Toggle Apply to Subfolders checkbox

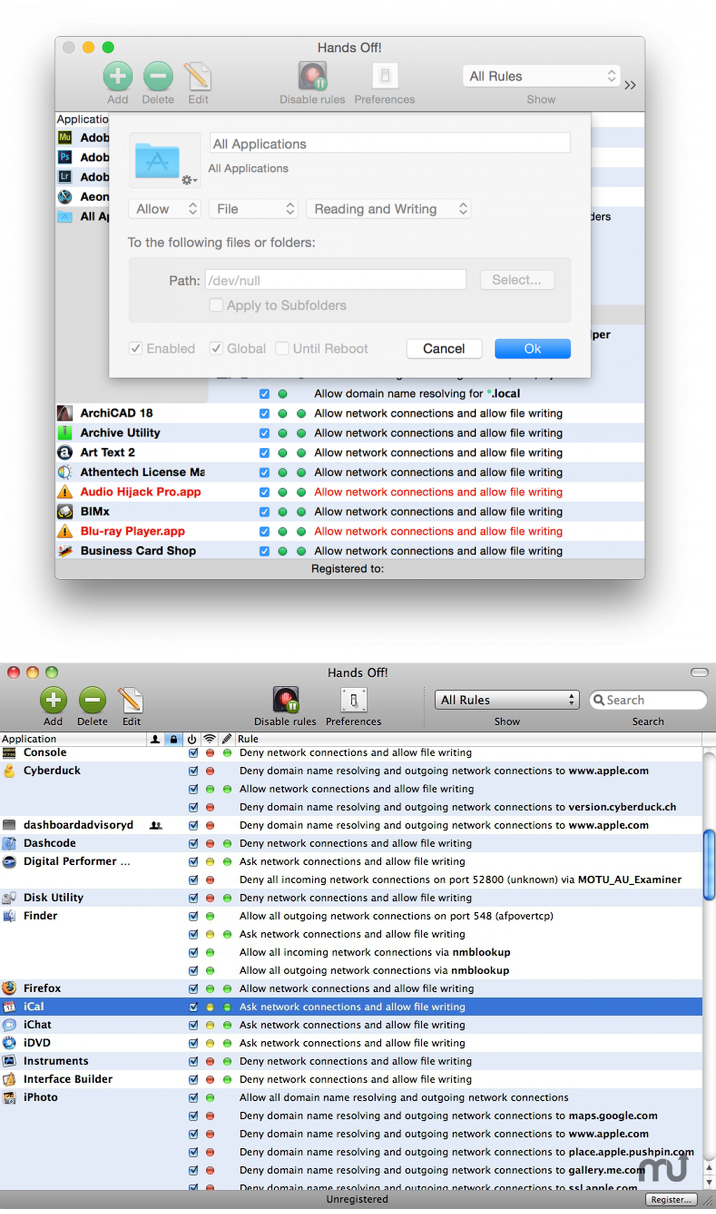[x=216, y=306]
